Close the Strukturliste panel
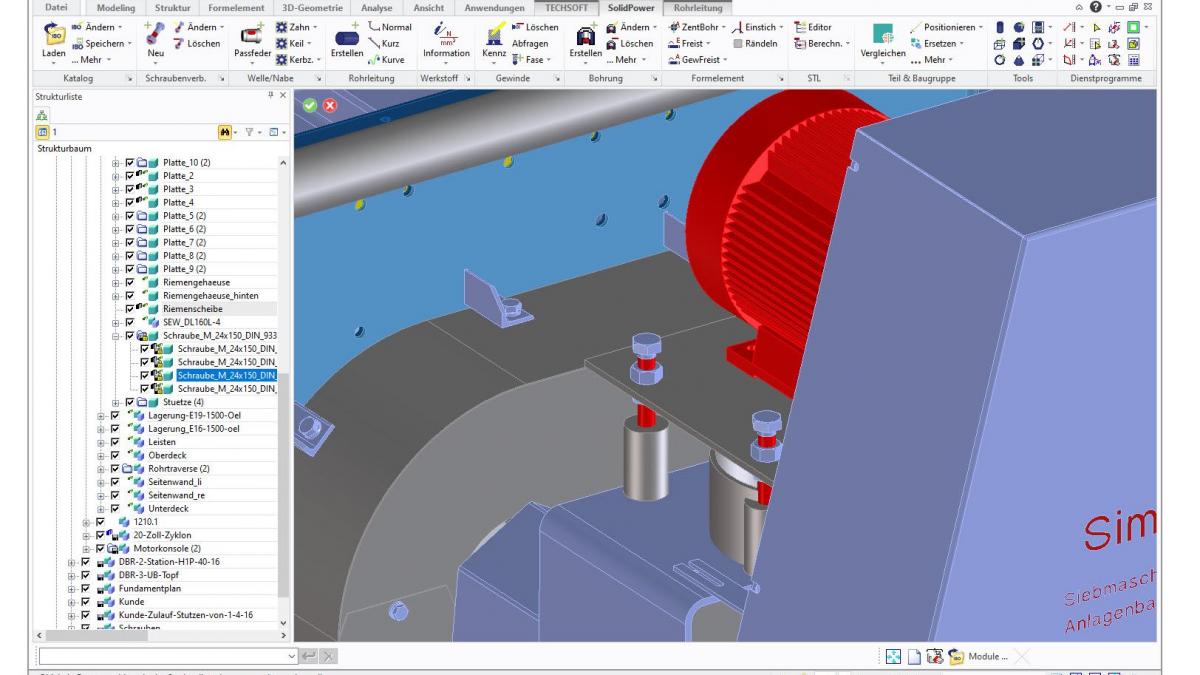 pos(284,94)
